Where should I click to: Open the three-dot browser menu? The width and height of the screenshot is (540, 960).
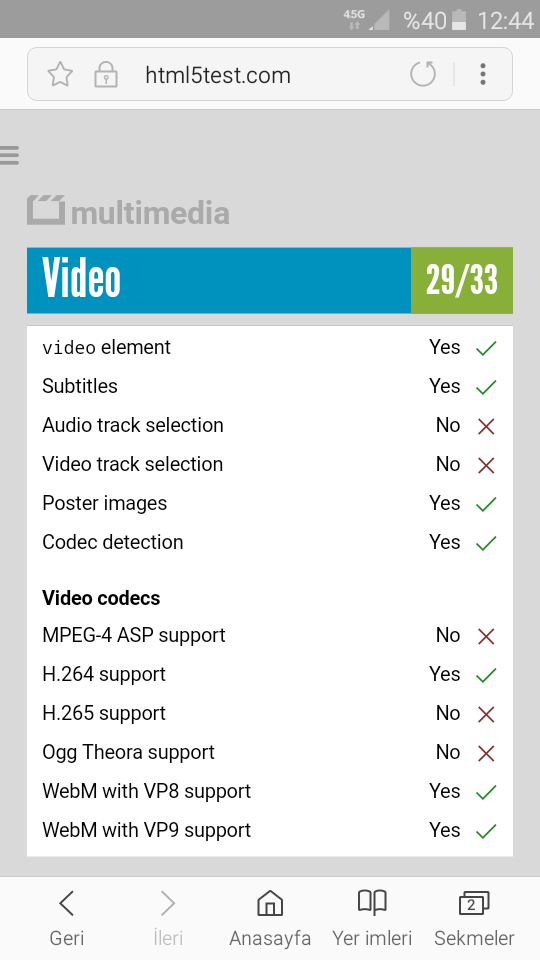[x=483, y=74]
